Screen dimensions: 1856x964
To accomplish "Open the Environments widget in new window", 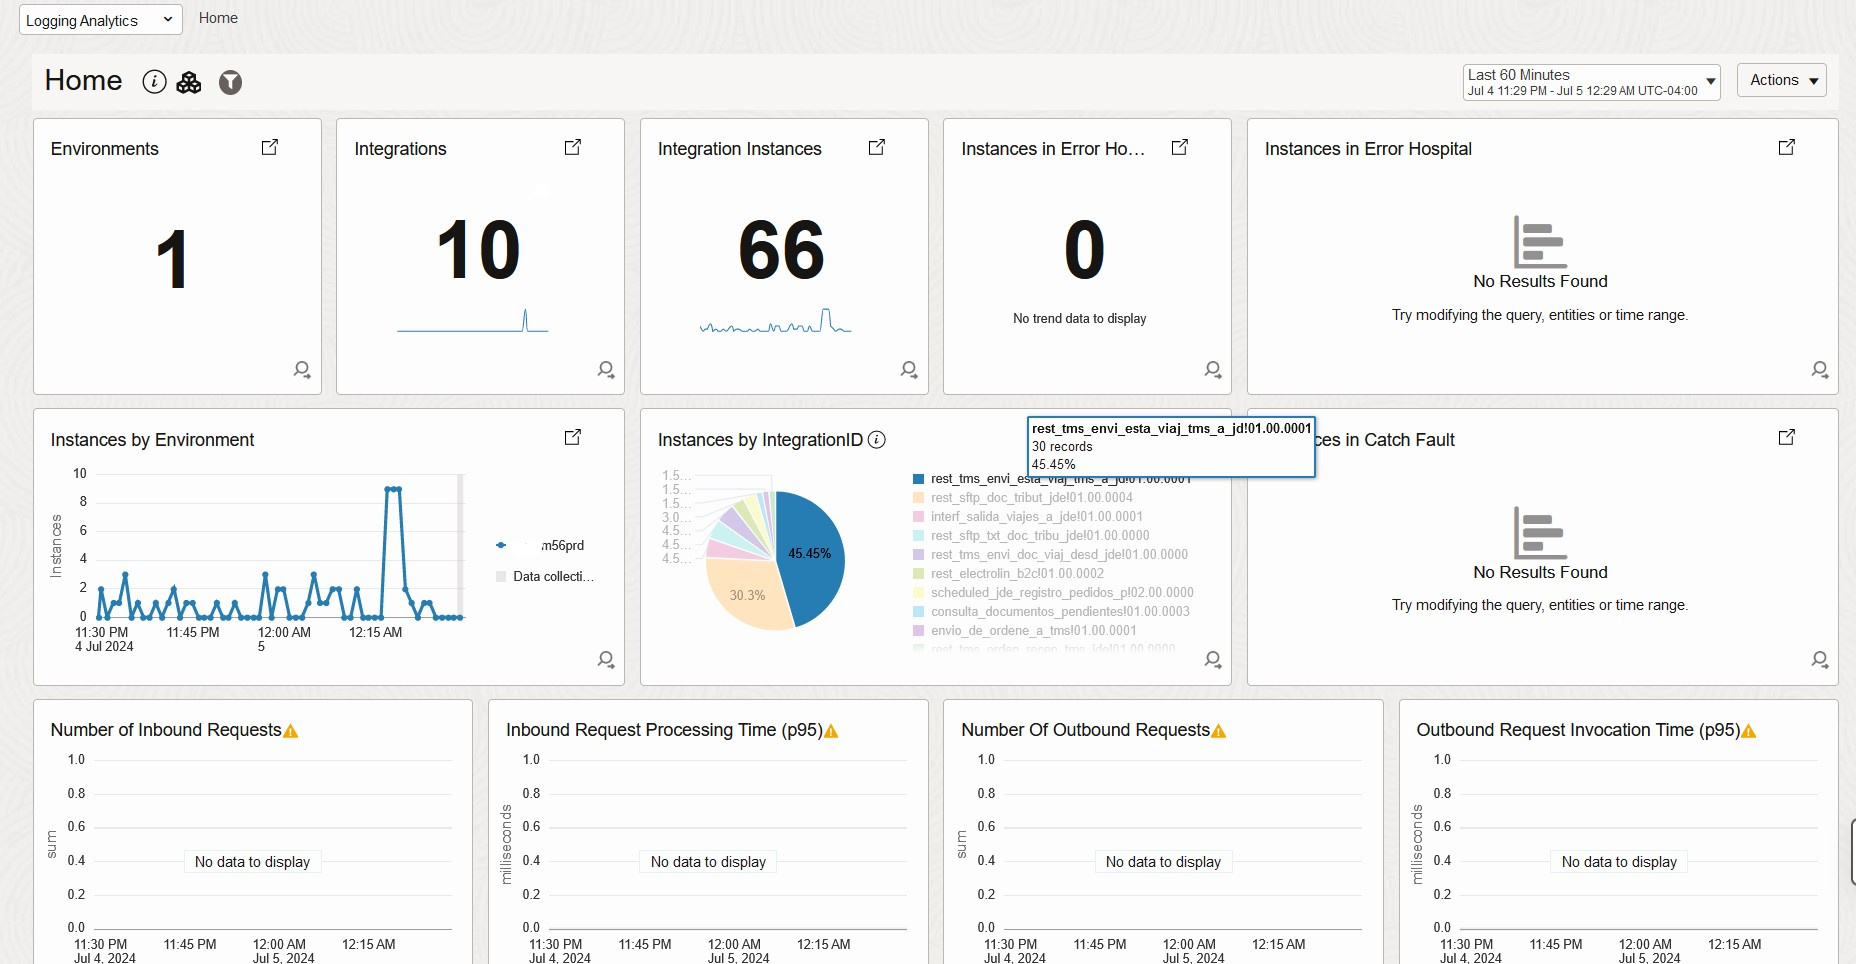I will point(270,147).
